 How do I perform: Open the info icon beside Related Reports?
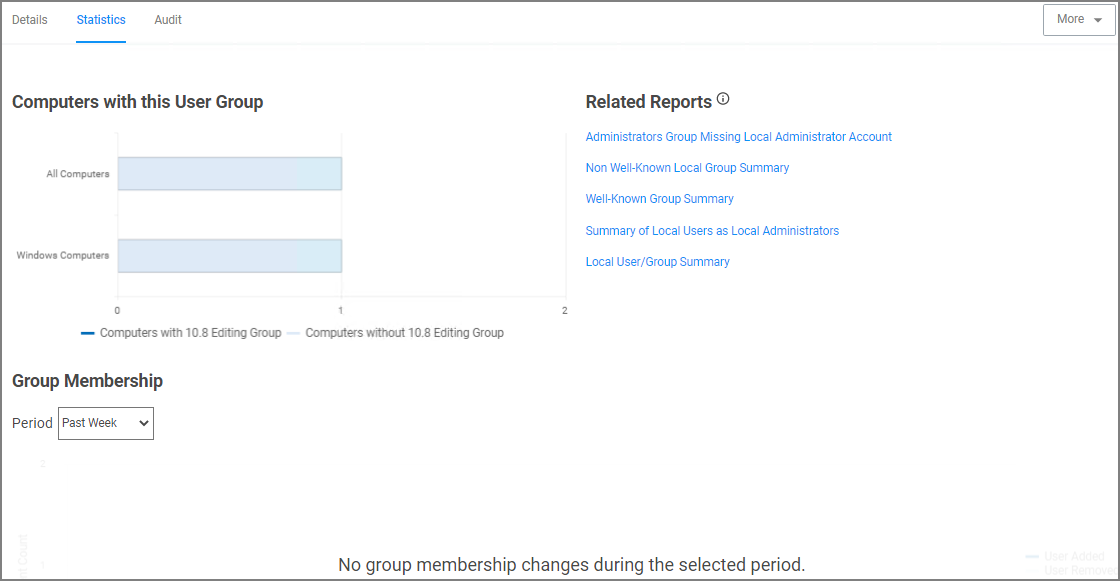click(723, 100)
